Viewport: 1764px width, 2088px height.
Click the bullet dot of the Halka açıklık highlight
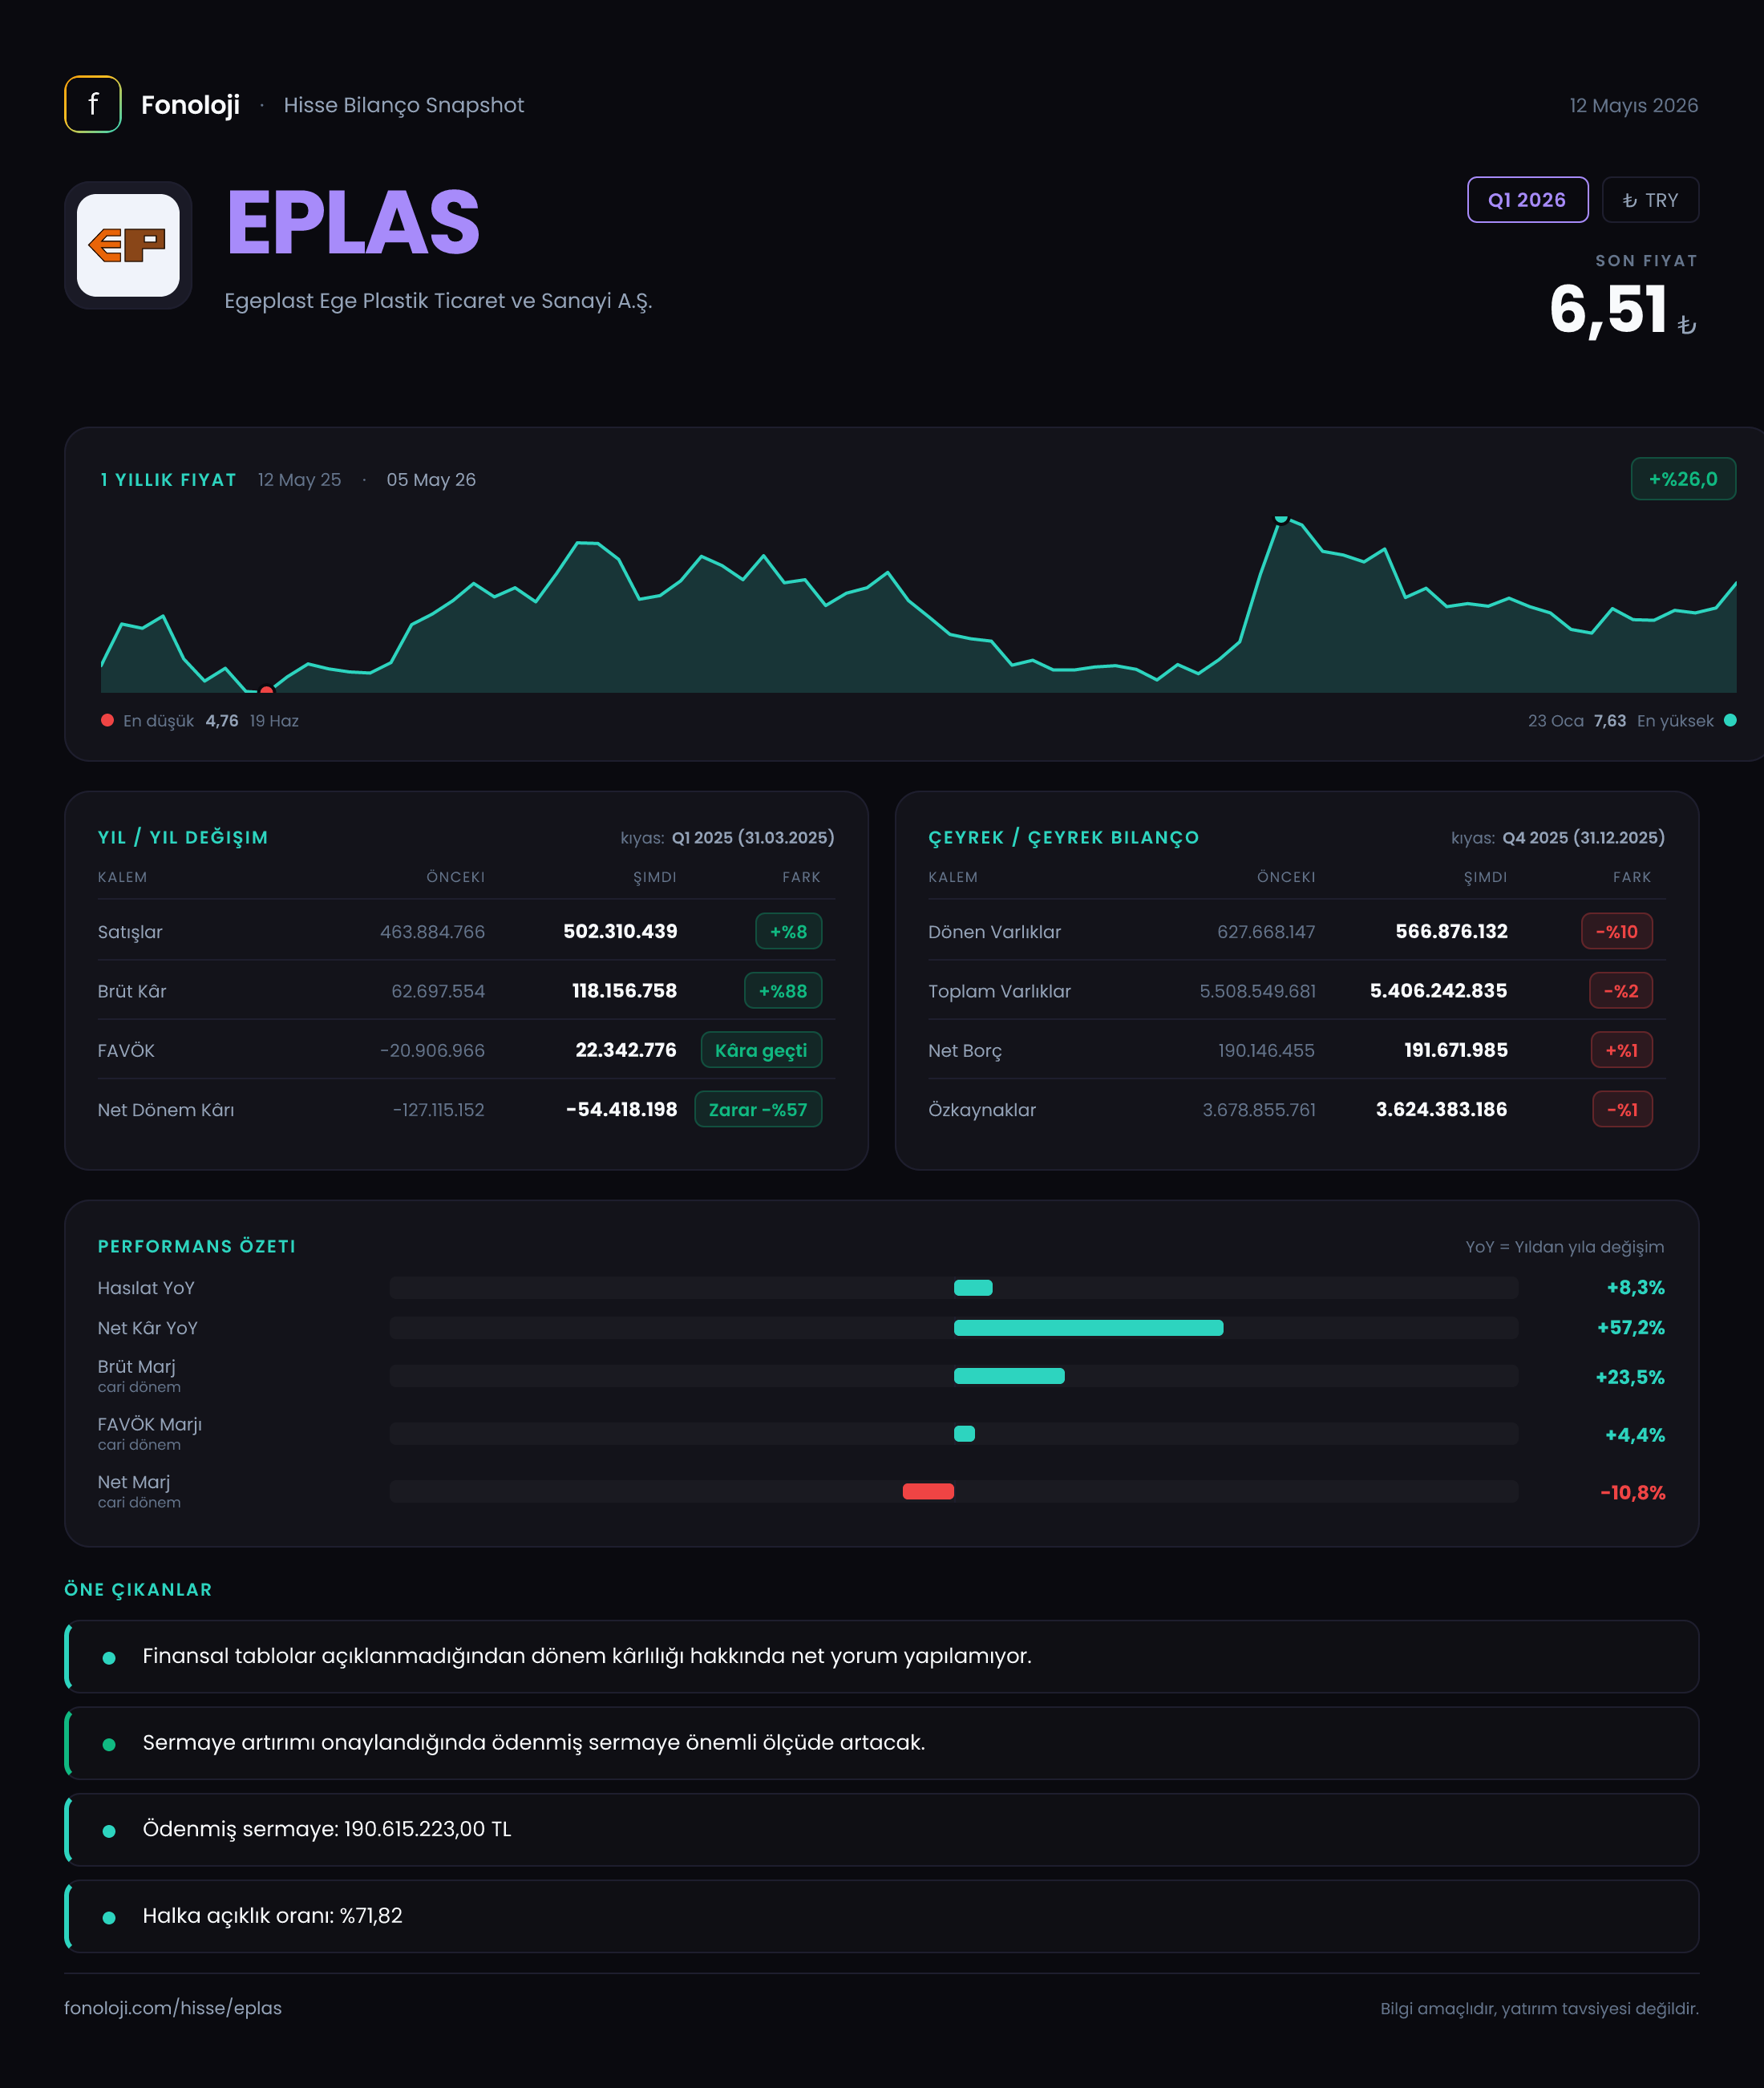[109, 1917]
